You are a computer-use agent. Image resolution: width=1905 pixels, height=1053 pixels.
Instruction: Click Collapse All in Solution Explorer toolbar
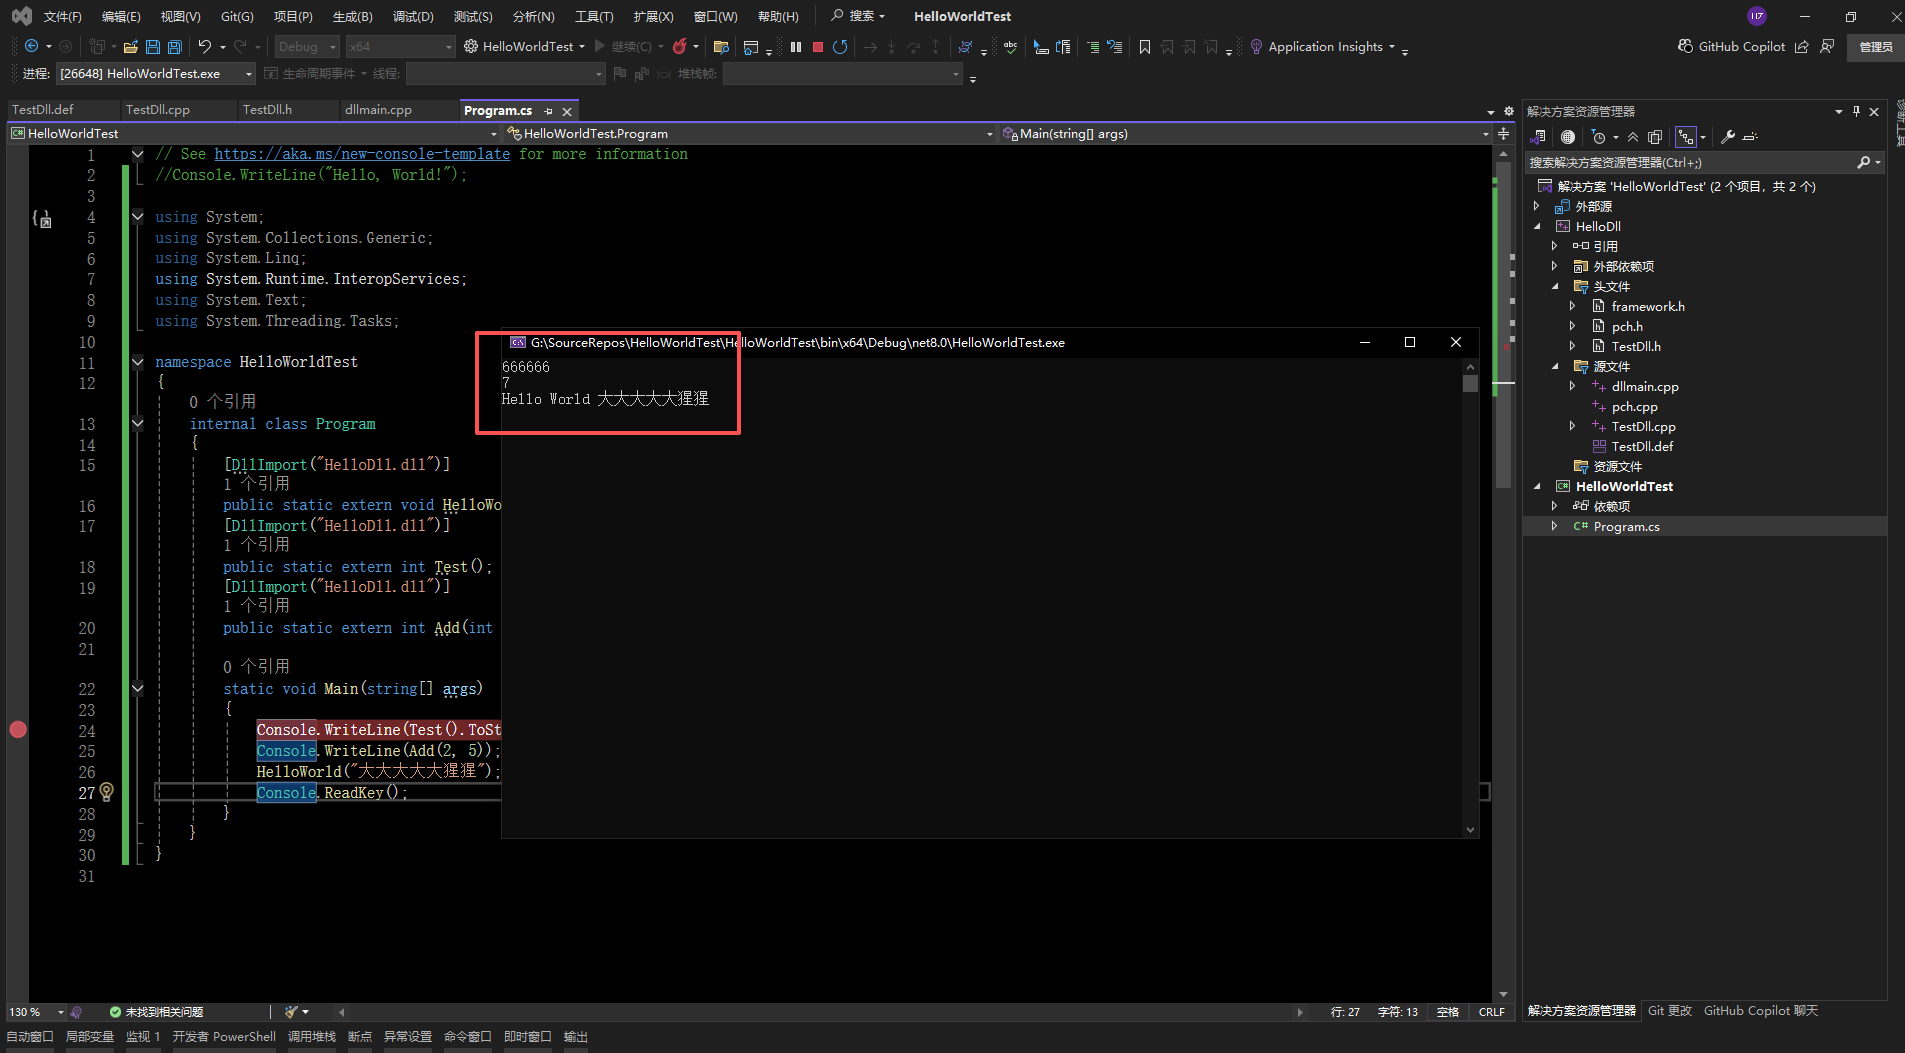pyautogui.click(x=1633, y=137)
